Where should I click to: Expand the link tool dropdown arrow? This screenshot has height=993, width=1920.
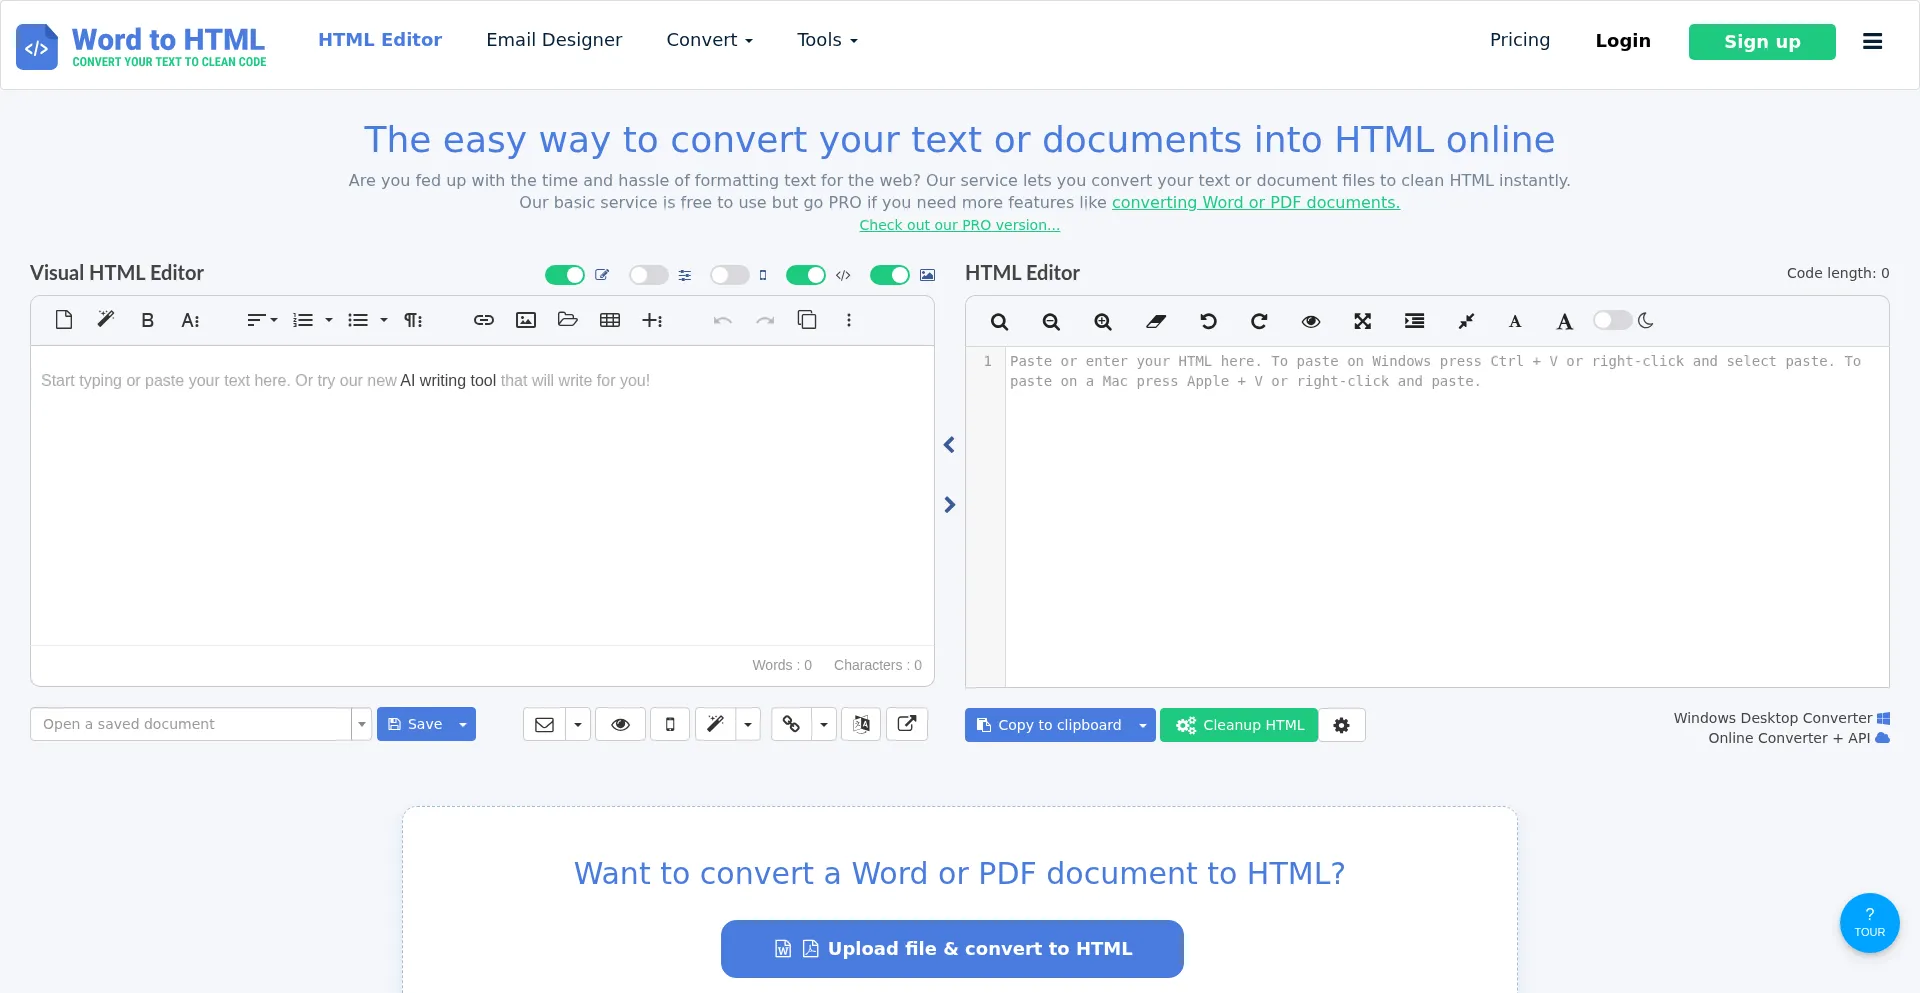tap(824, 724)
